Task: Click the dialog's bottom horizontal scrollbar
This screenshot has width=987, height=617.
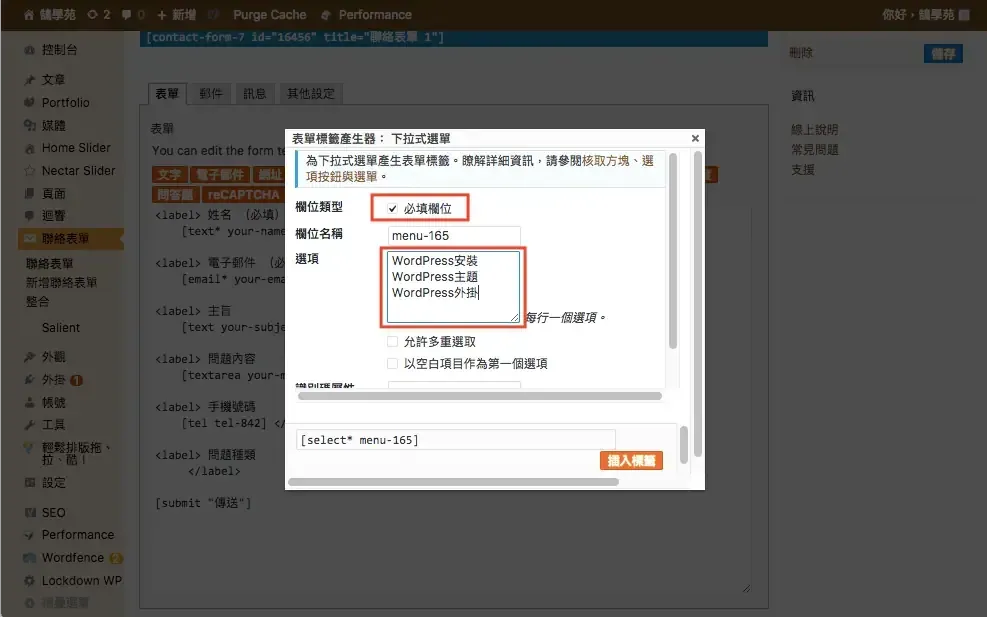Action: pyautogui.click(x=453, y=482)
